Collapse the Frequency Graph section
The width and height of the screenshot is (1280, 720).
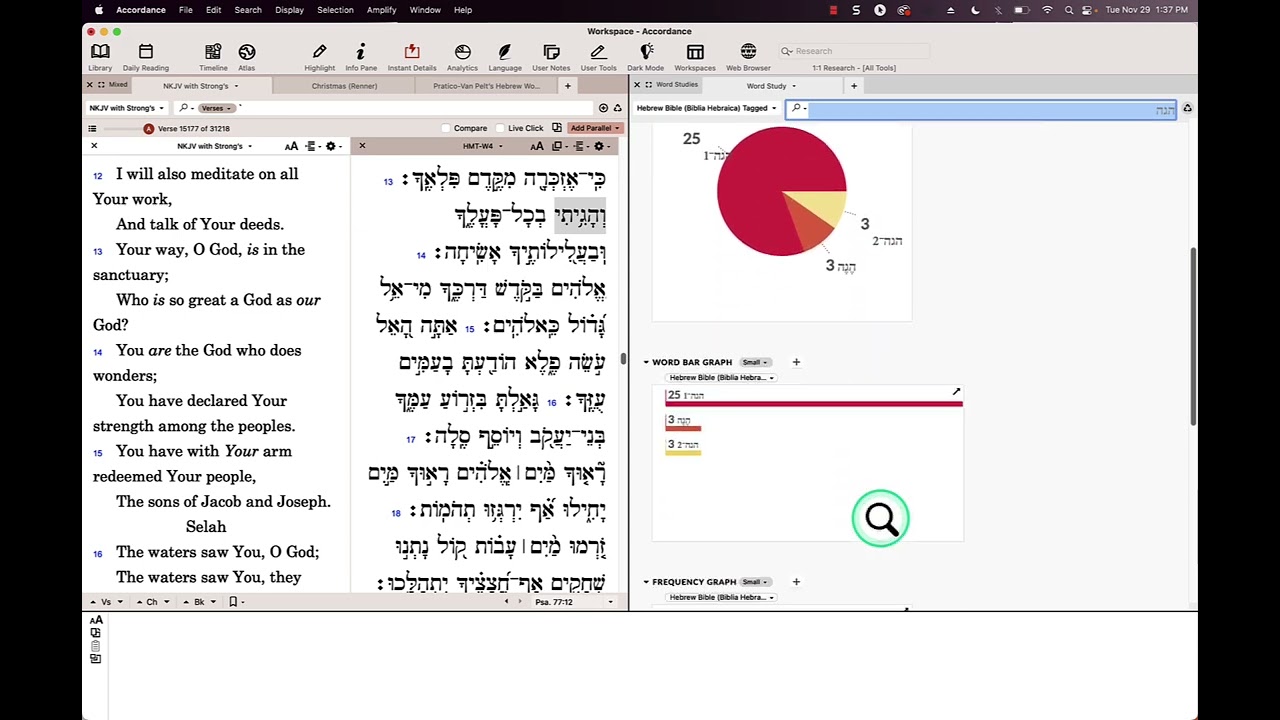click(x=646, y=582)
